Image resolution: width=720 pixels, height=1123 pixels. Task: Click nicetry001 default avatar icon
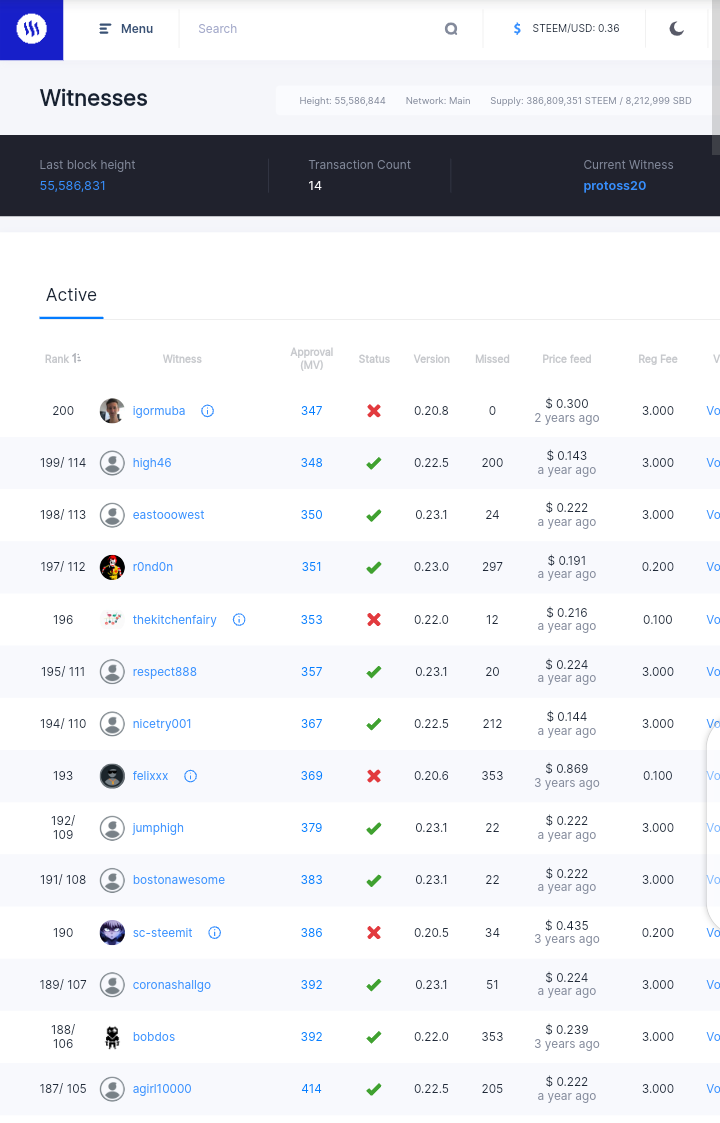pos(112,723)
